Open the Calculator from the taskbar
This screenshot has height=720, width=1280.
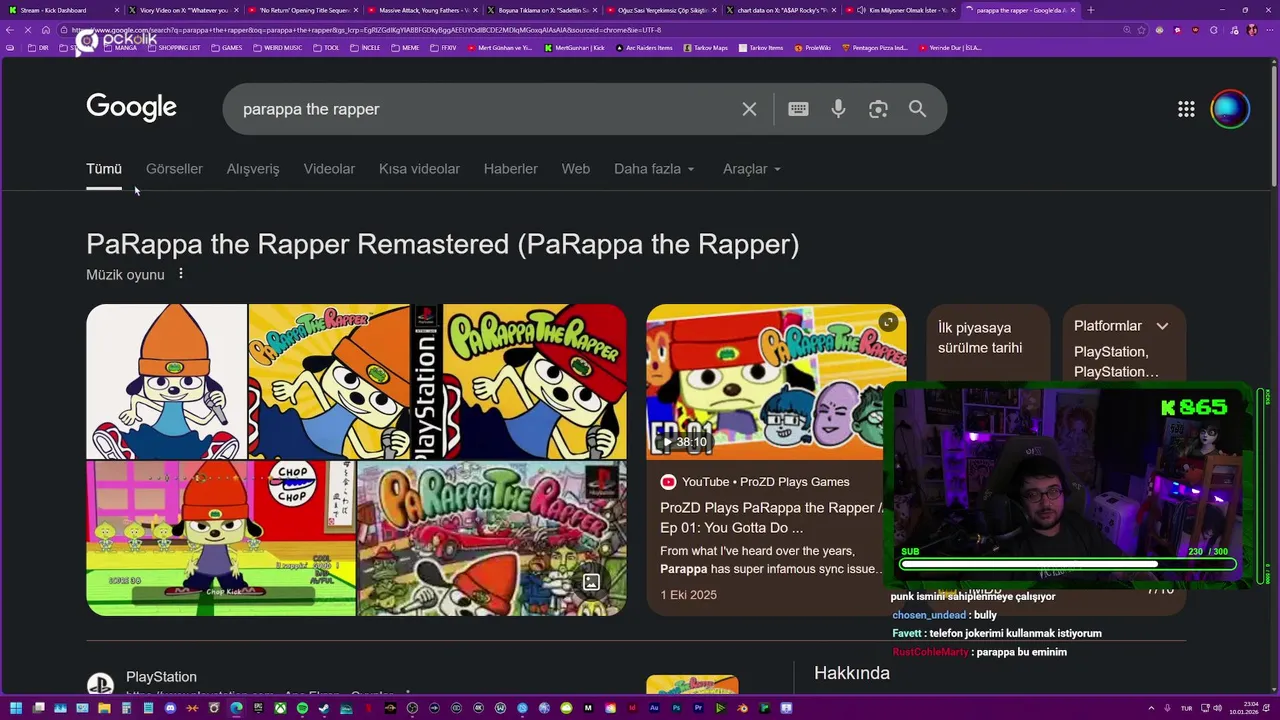coord(126,708)
